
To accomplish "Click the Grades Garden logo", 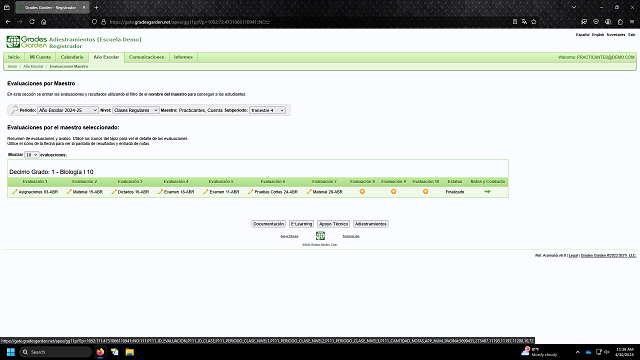I will (x=27, y=42).
